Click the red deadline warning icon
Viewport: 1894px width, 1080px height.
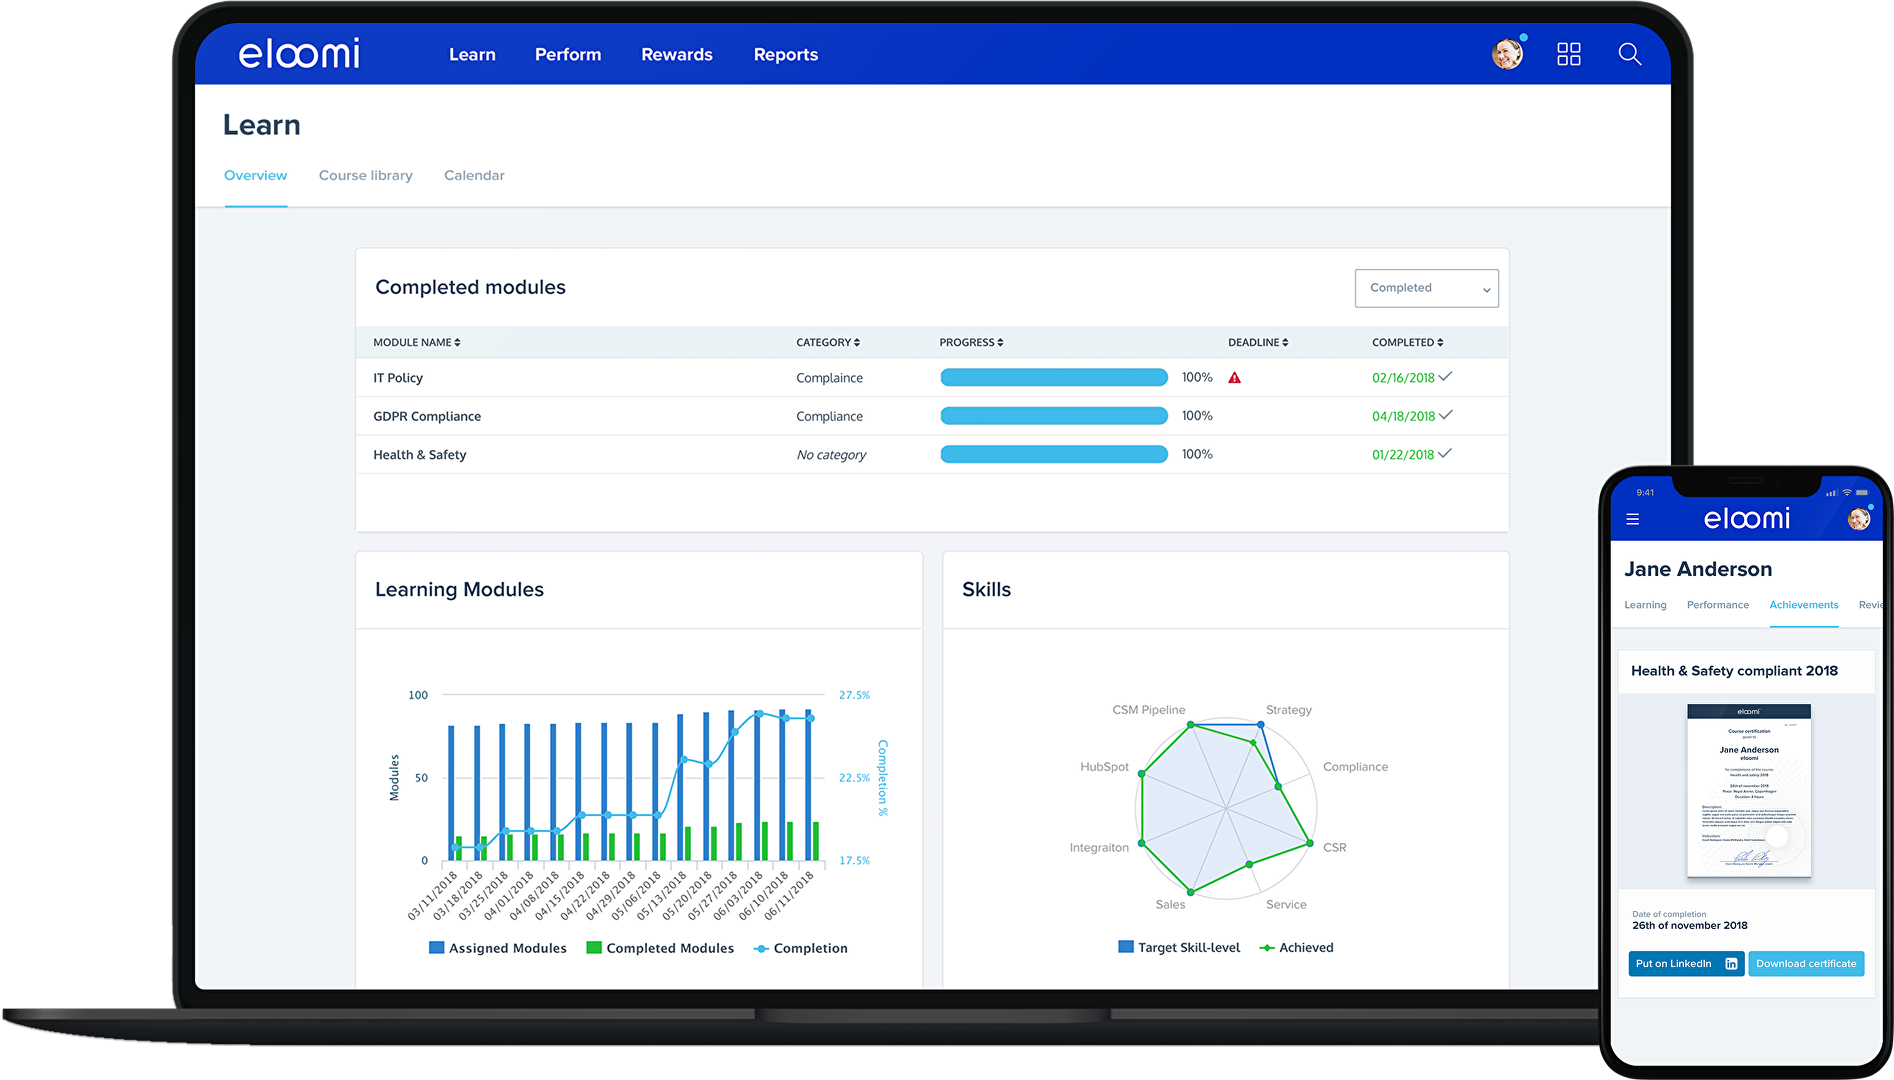point(1234,378)
